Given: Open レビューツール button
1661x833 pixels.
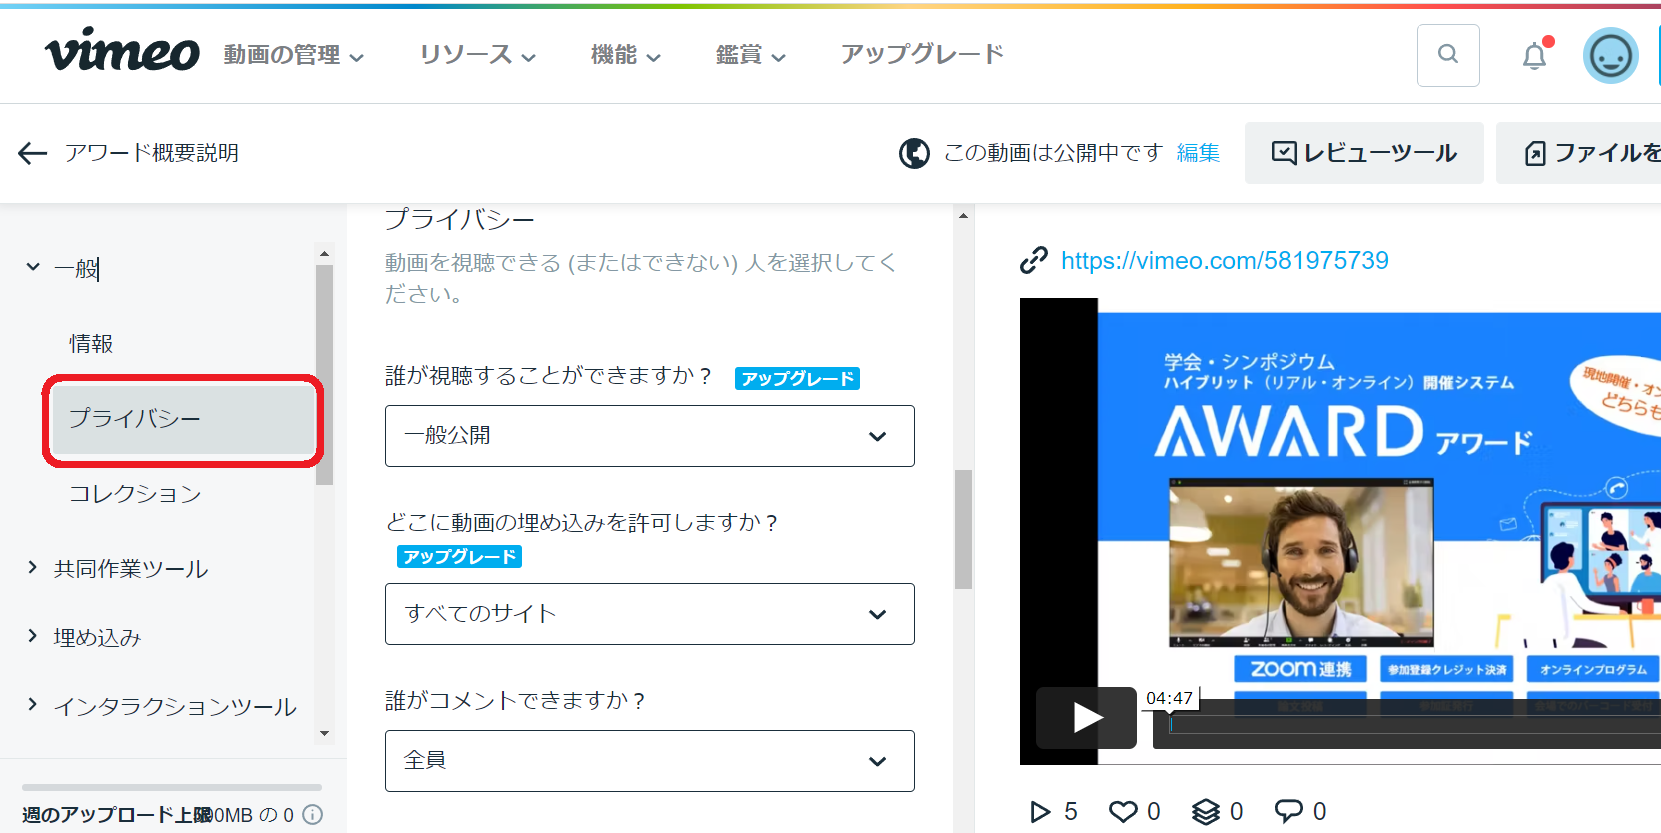Looking at the screenshot, I should 1364,153.
